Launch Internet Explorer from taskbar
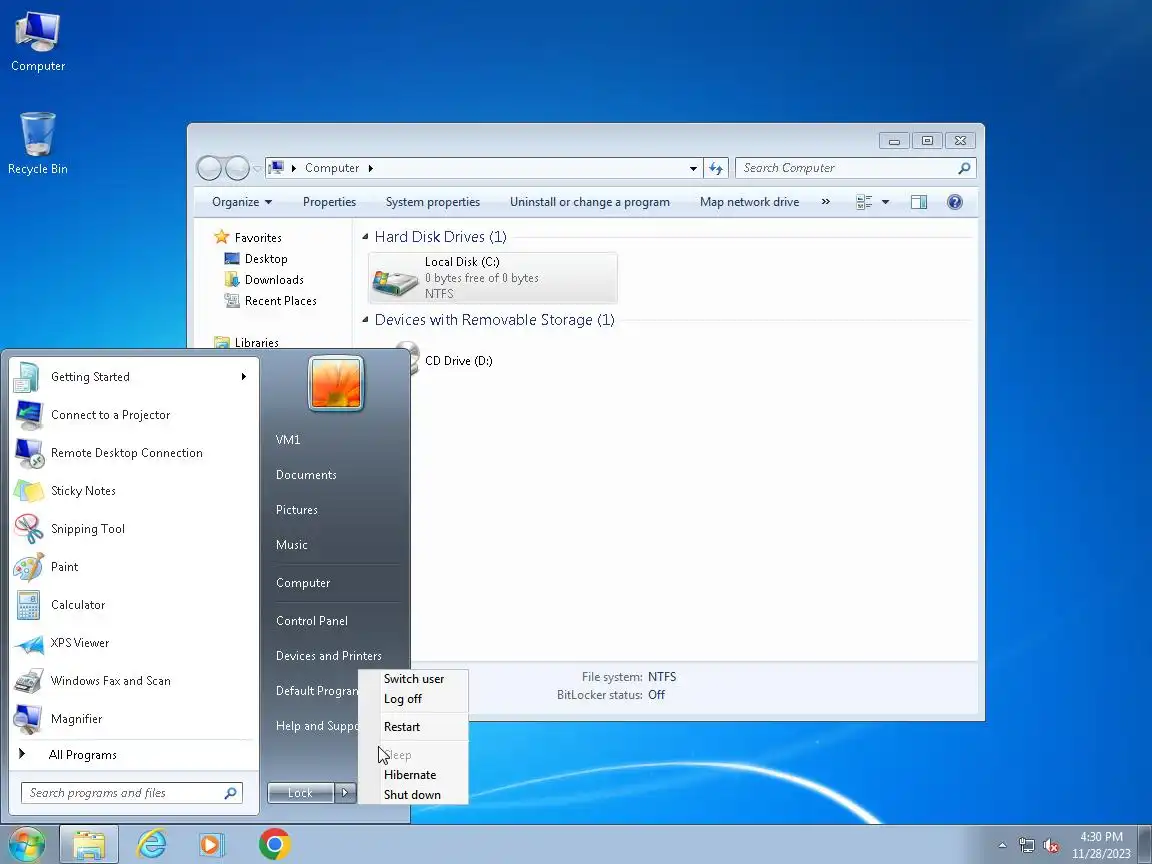Image resolution: width=1152 pixels, height=864 pixels. tap(151, 845)
